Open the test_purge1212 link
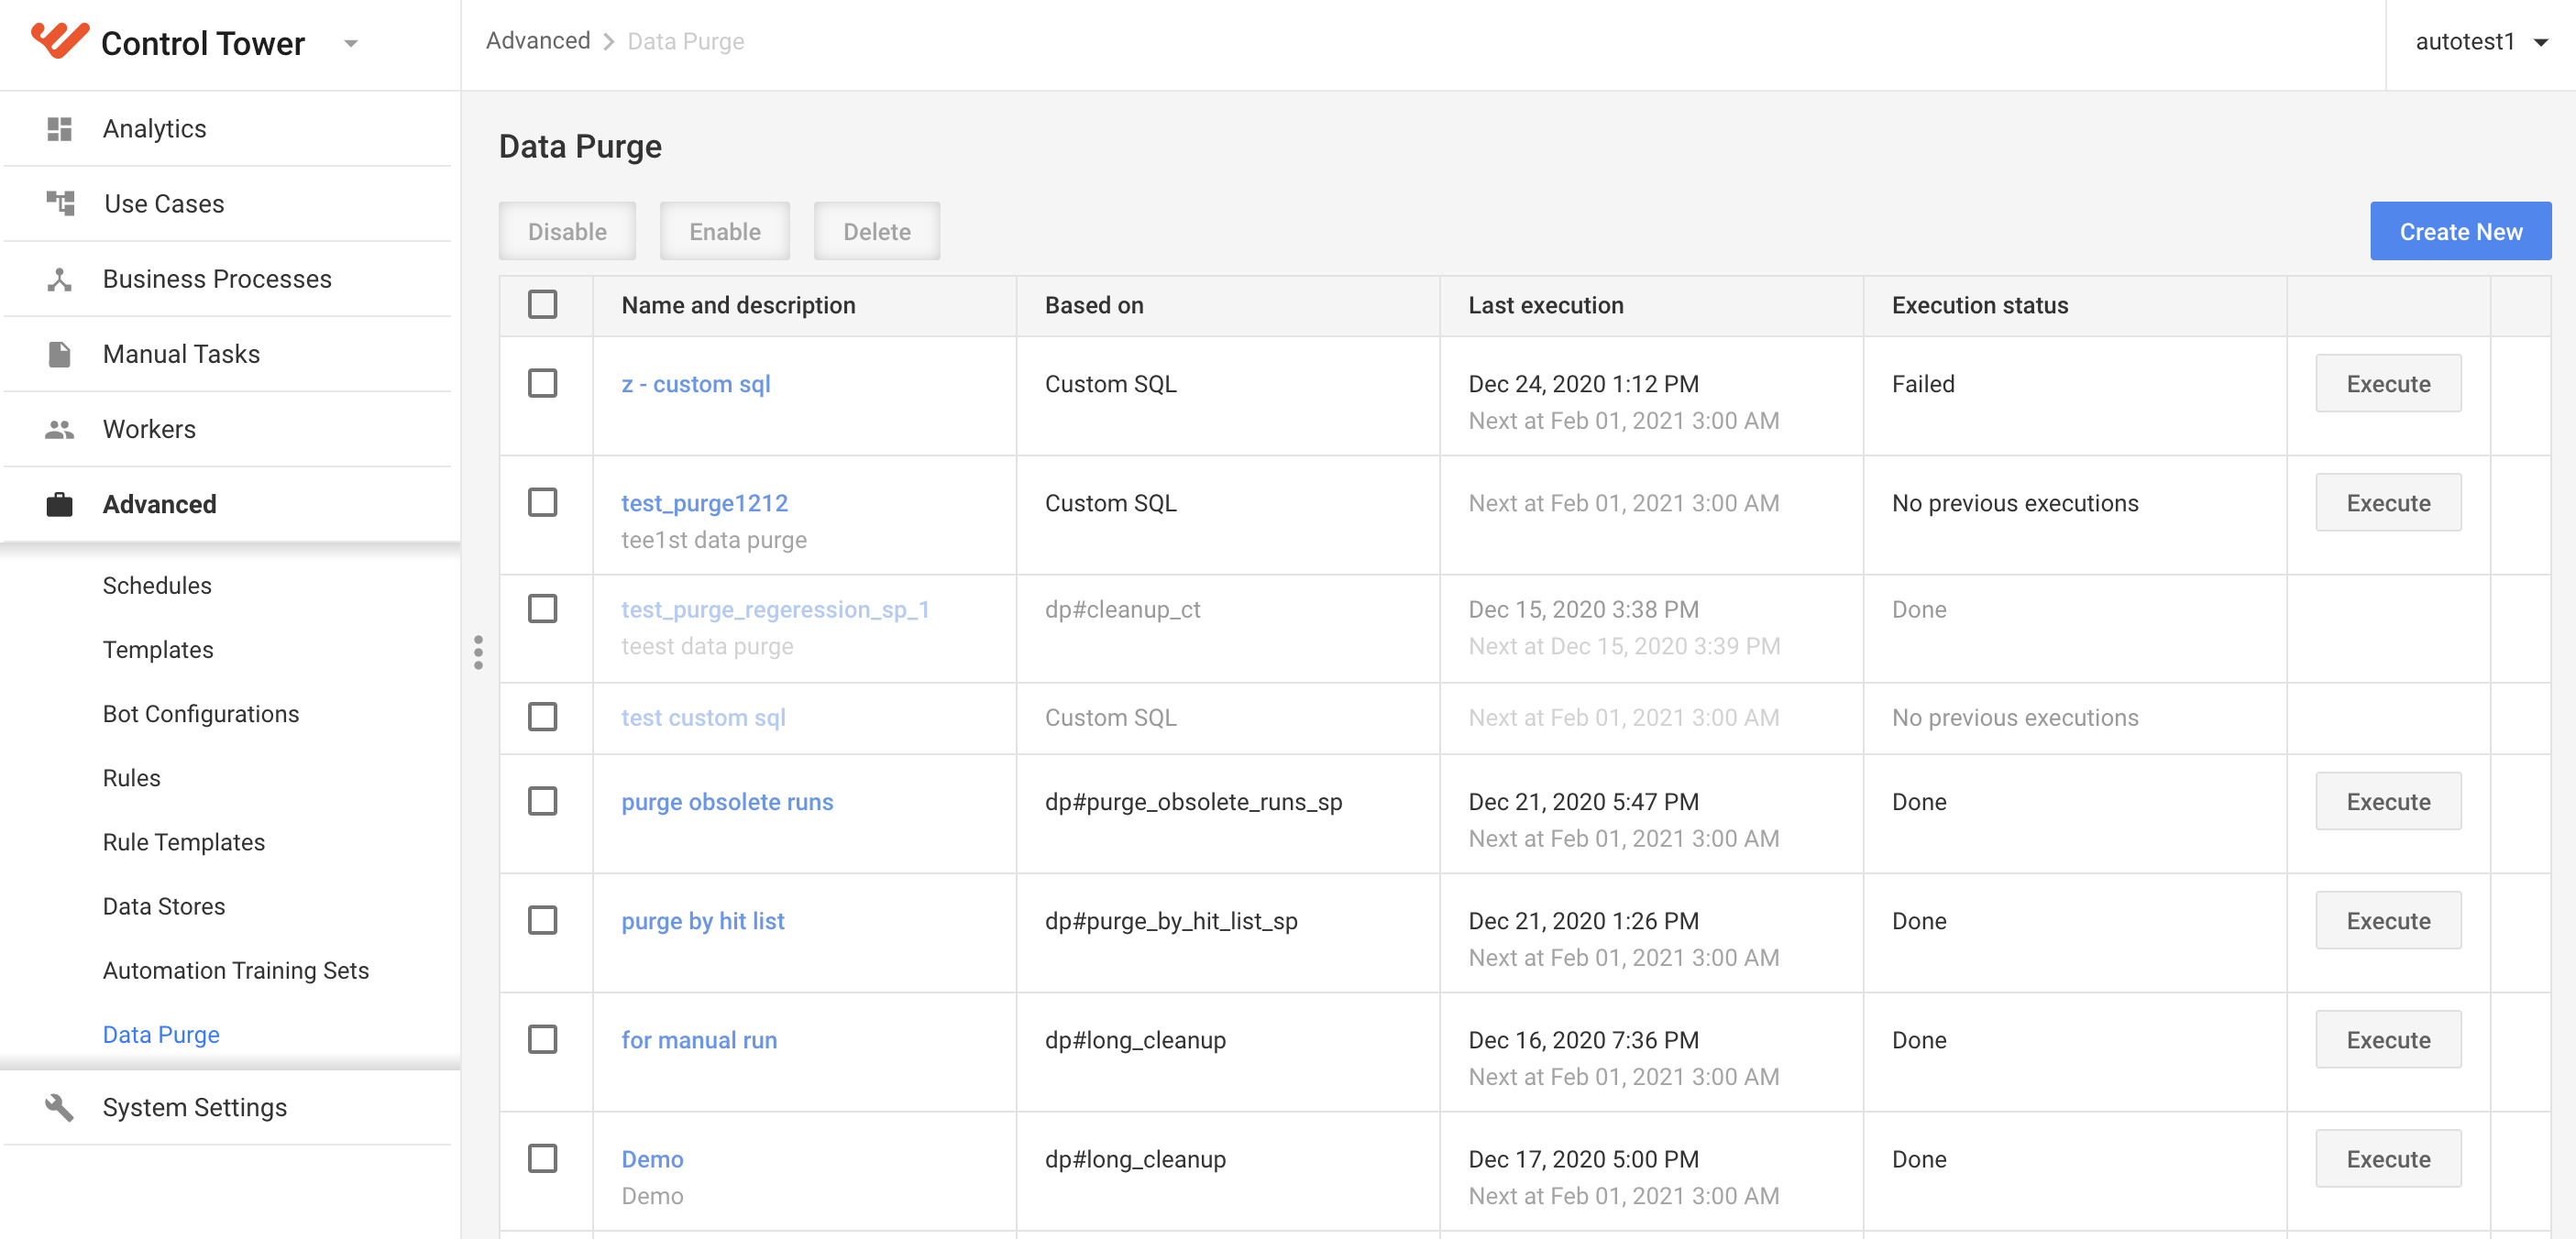The image size is (2576, 1239). click(x=704, y=503)
